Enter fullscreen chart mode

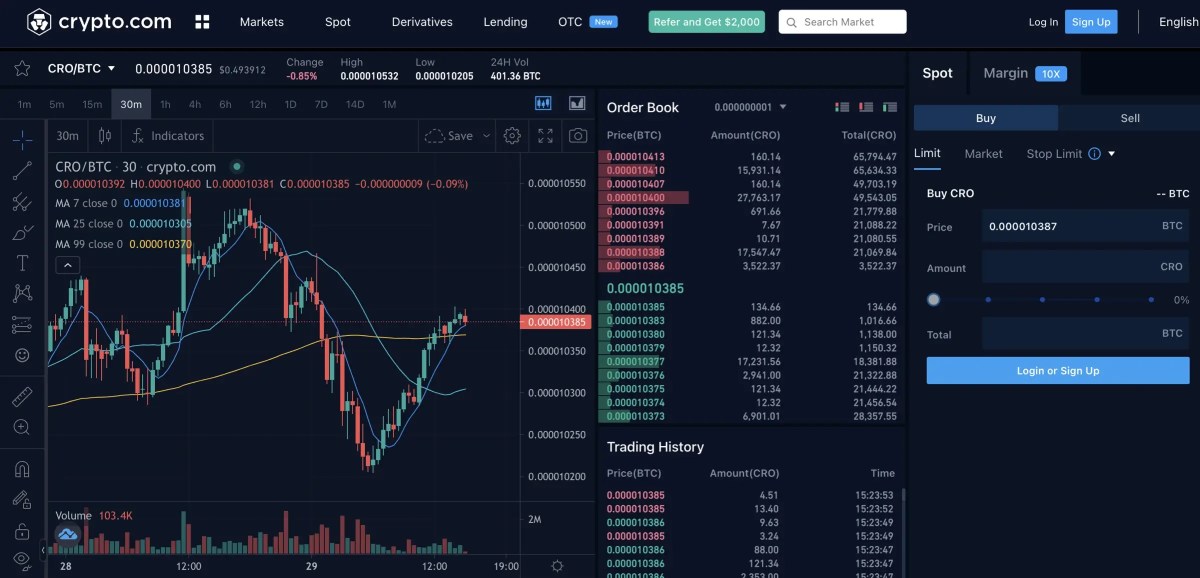[x=545, y=136]
